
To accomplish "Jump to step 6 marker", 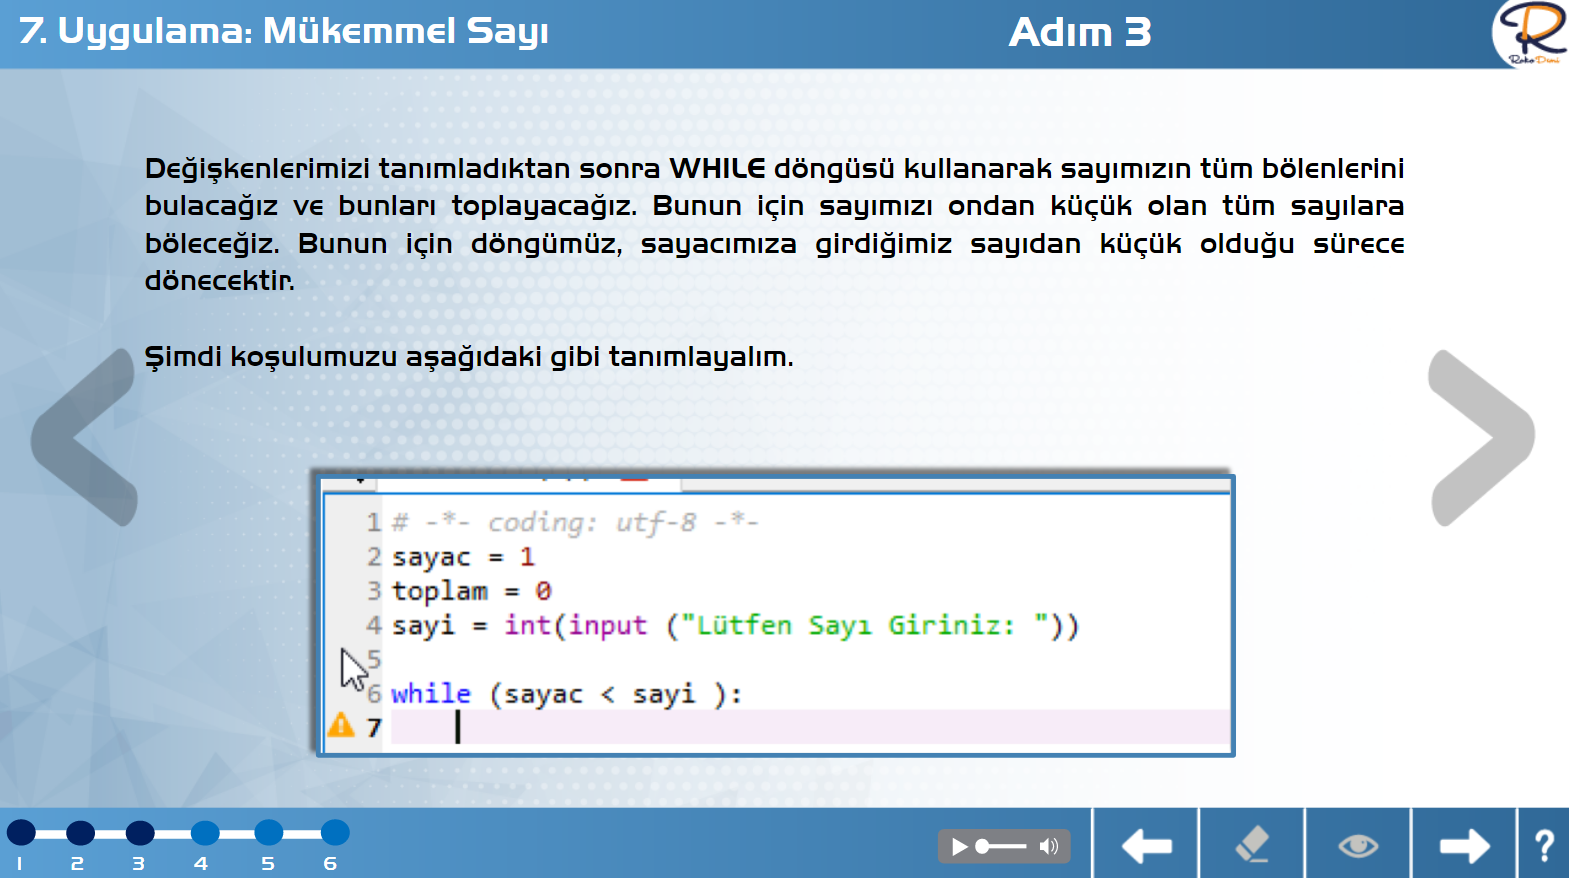I will [x=335, y=832].
